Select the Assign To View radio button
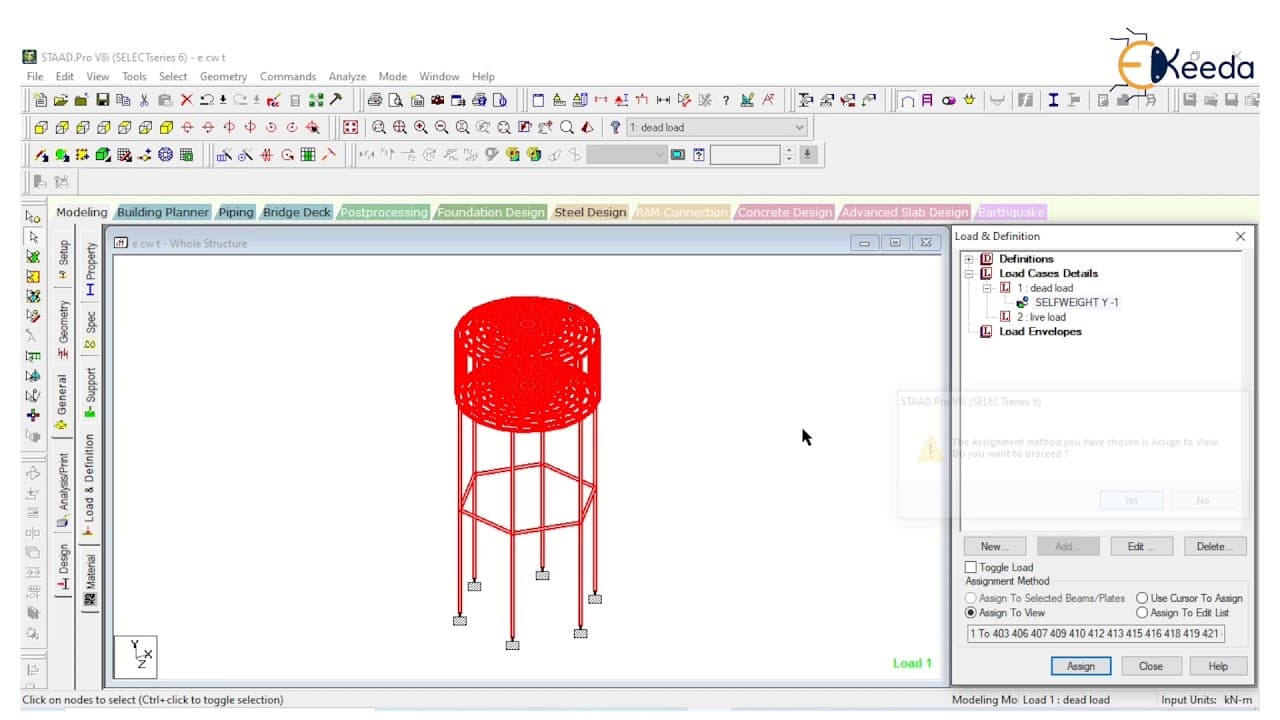Screen dimensions: 1280x720 click(x=971, y=612)
